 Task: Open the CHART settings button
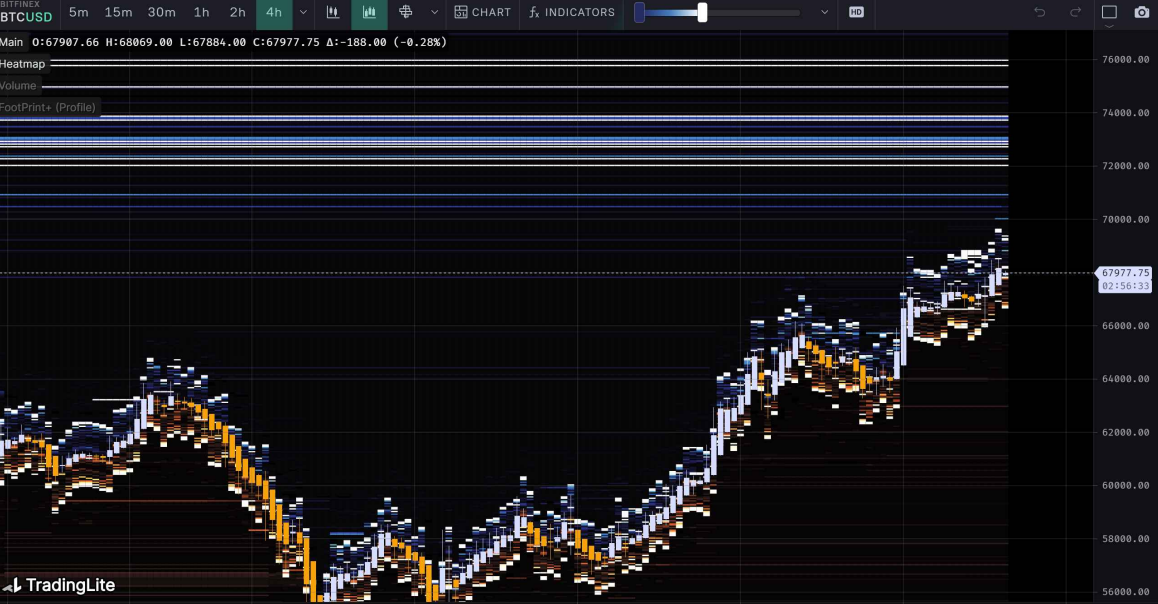[482, 12]
